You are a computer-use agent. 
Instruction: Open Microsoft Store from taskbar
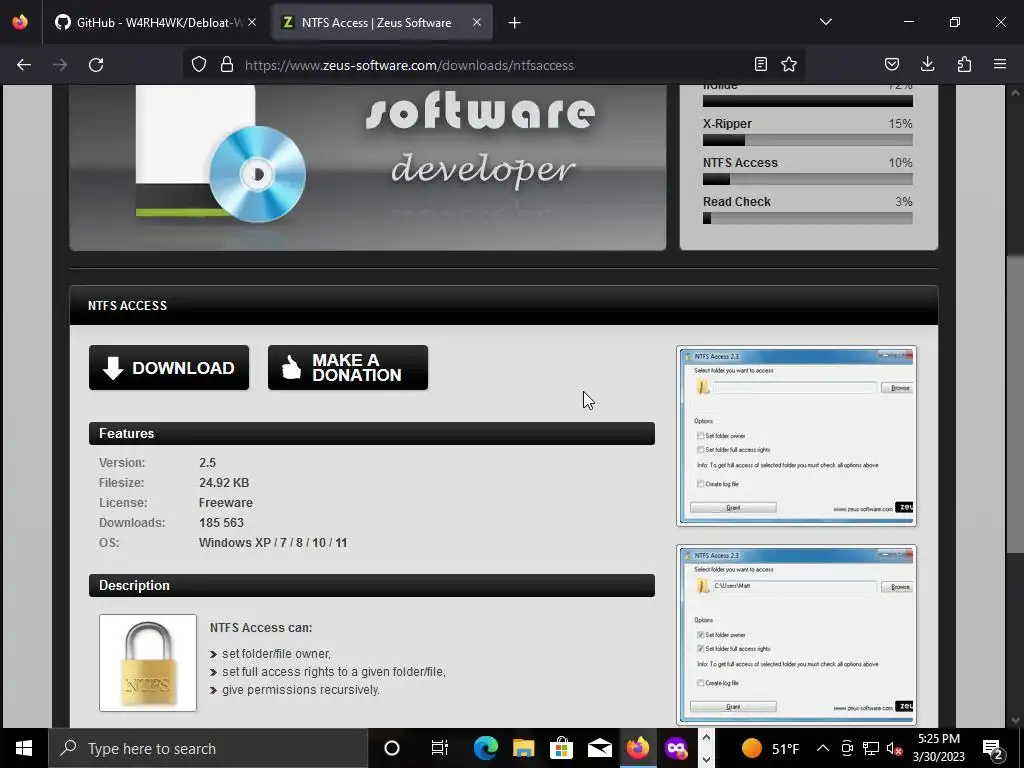[561, 748]
